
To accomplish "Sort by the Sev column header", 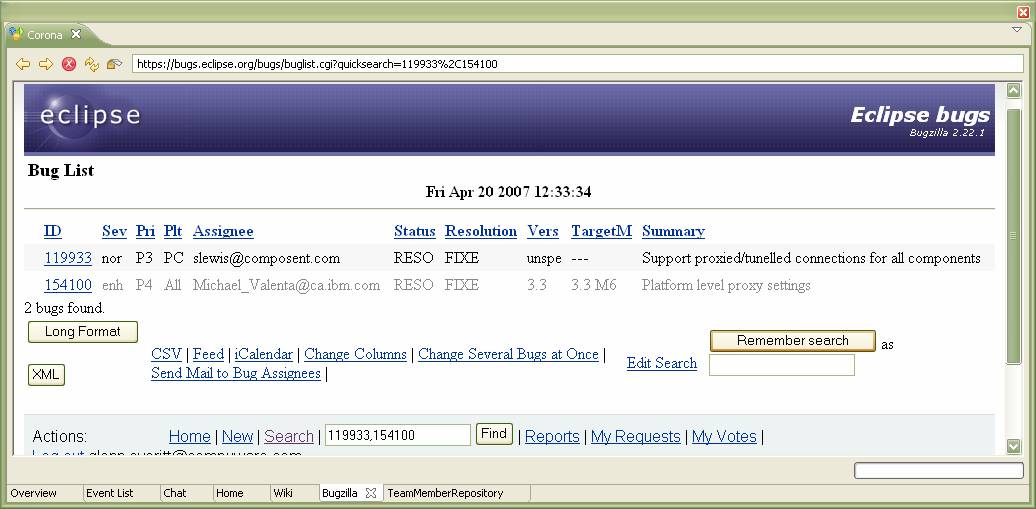I will point(114,231).
